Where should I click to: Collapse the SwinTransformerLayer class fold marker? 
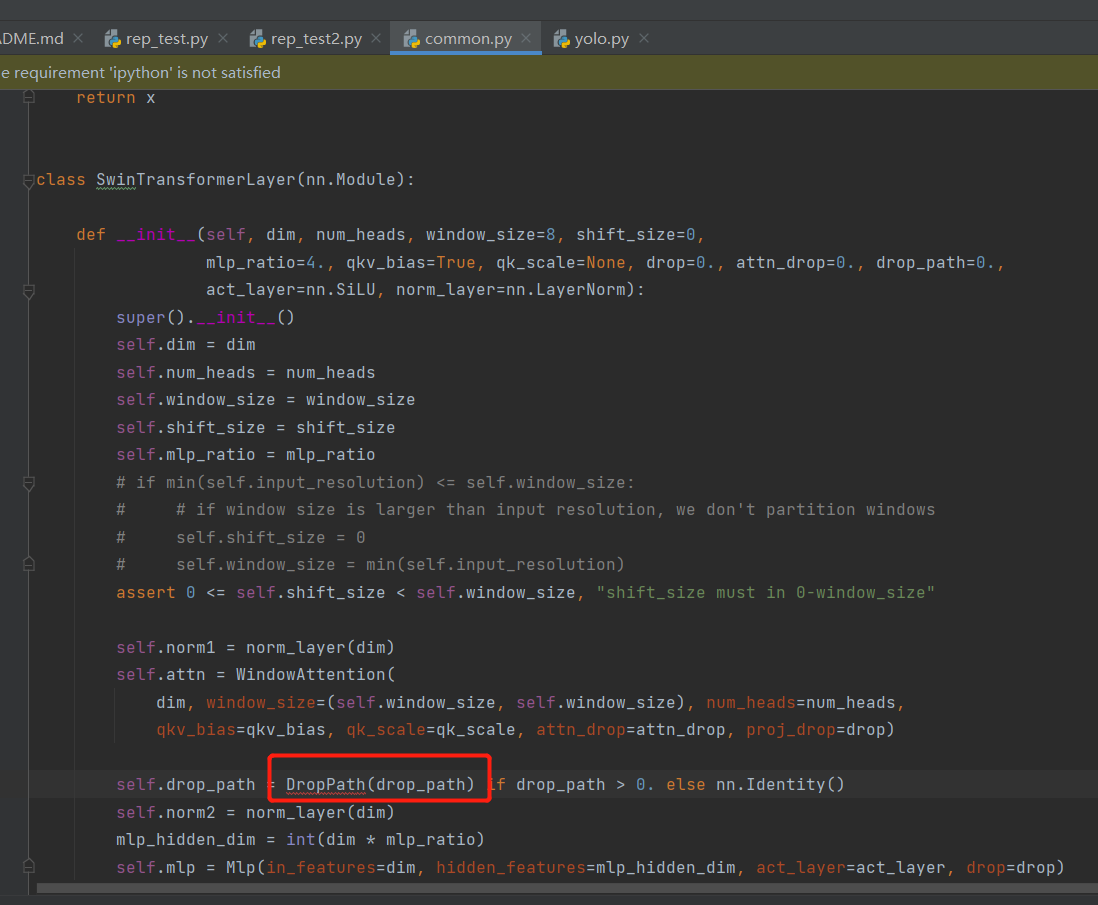29,181
